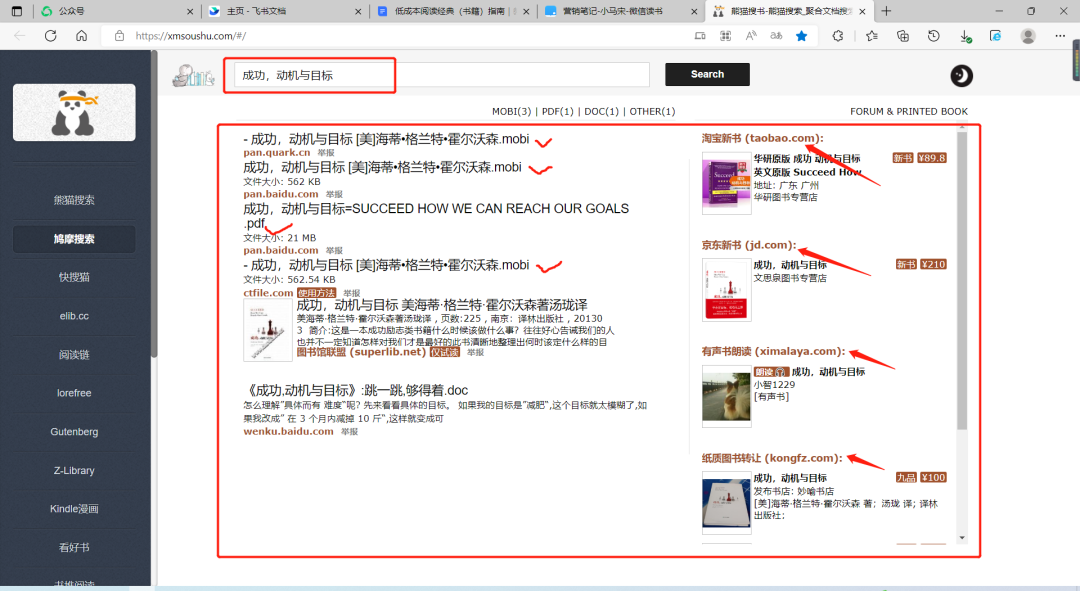Image resolution: width=1080 pixels, height=591 pixels.
Task: Open the superlib book cover thumbnail
Action: pyautogui.click(x=268, y=331)
